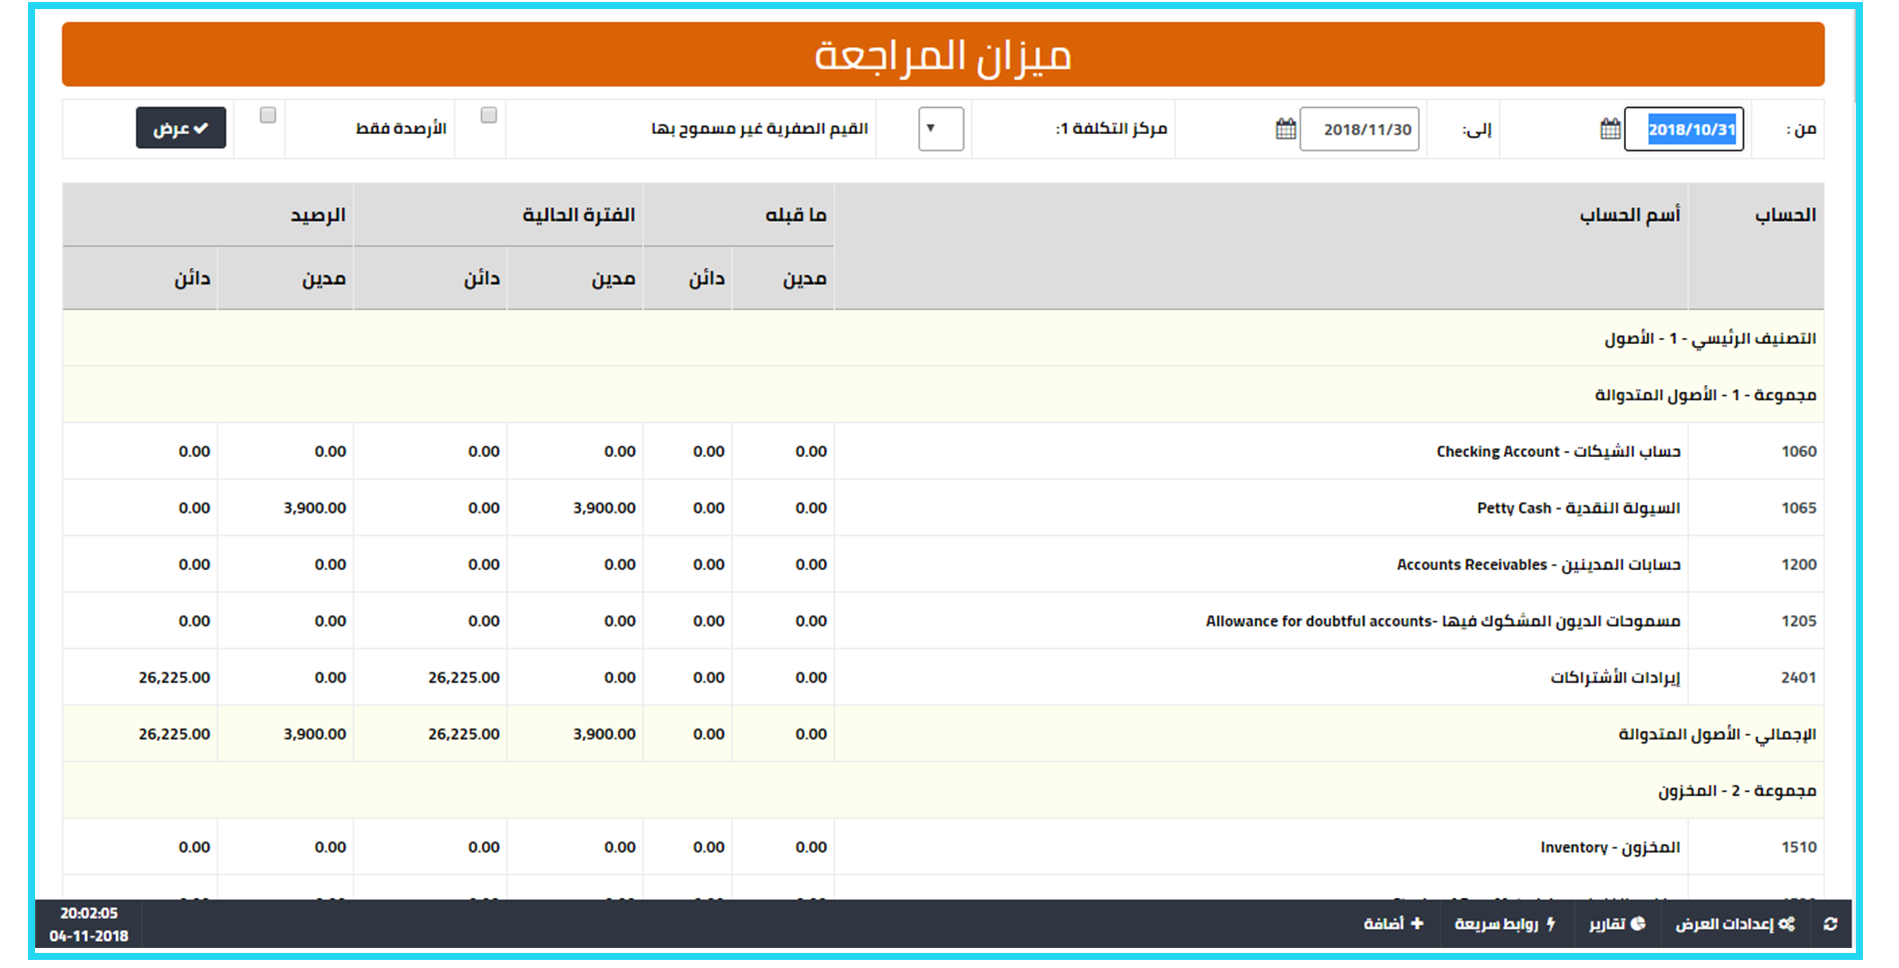Click the pie chart icon for تقارير
The width and height of the screenshot is (1899, 968).
point(1638,924)
